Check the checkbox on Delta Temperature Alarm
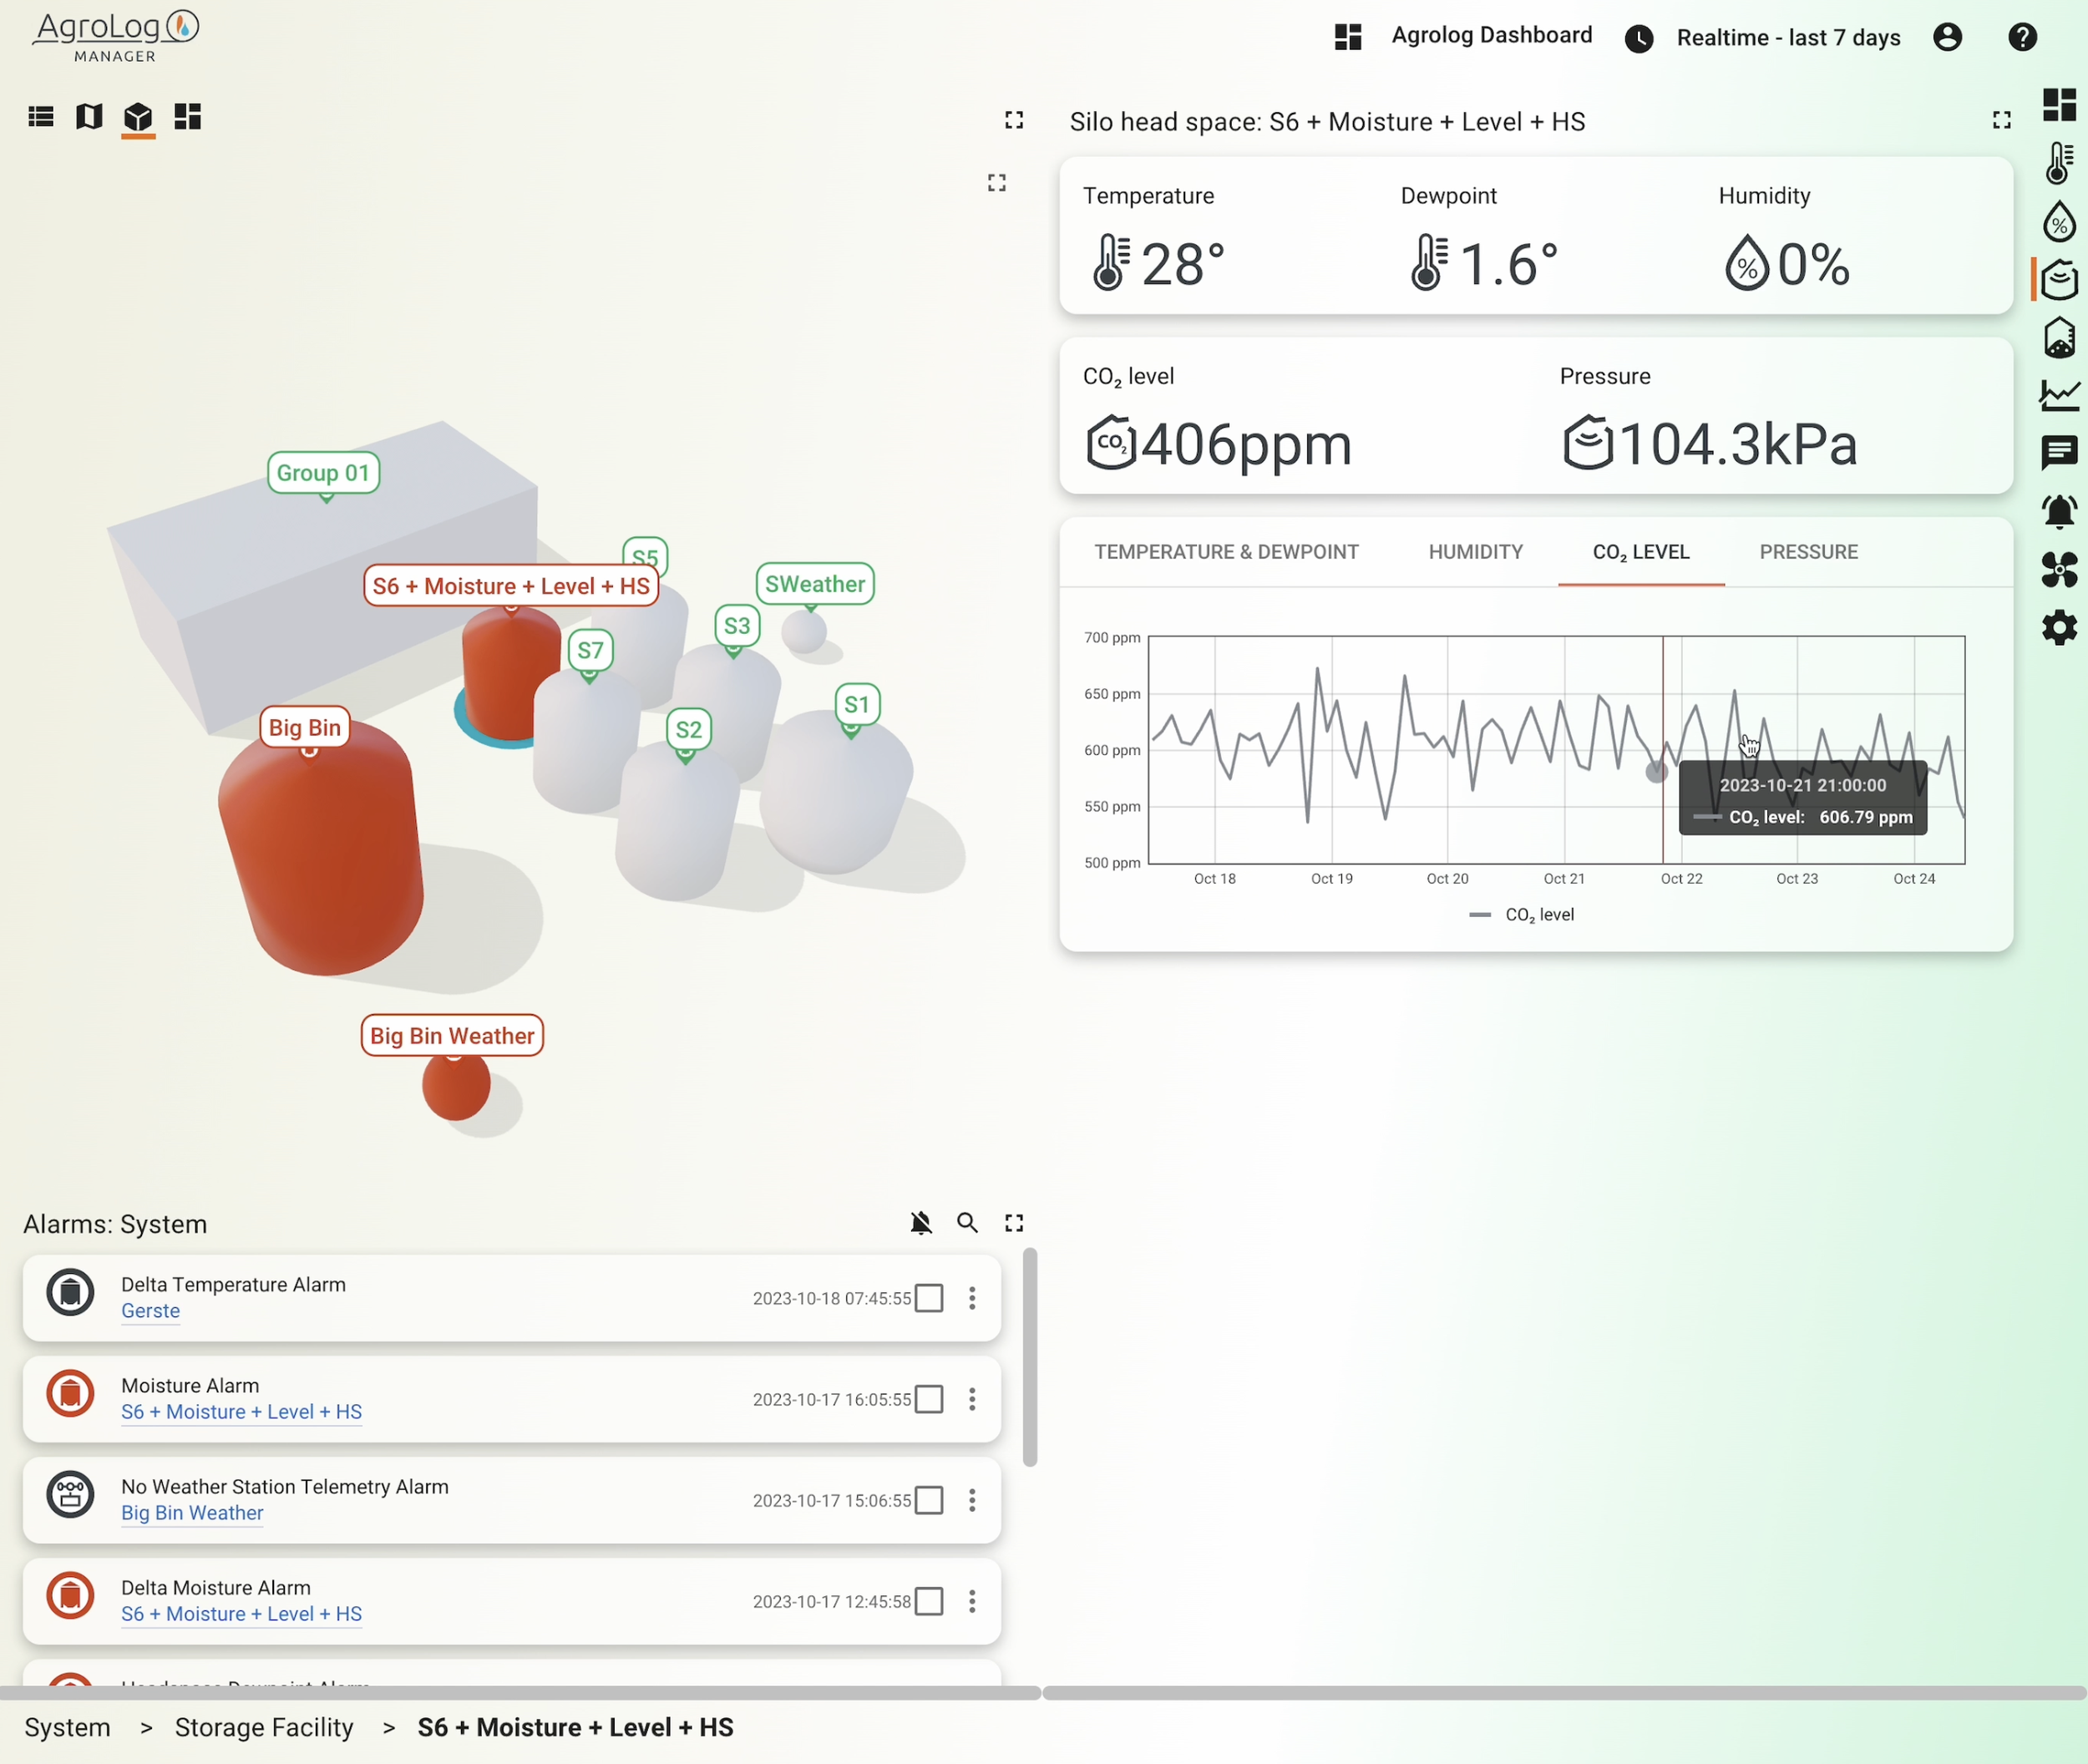This screenshot has height=1764, width=2088. pyautogui.click(x=929, y=1297)
